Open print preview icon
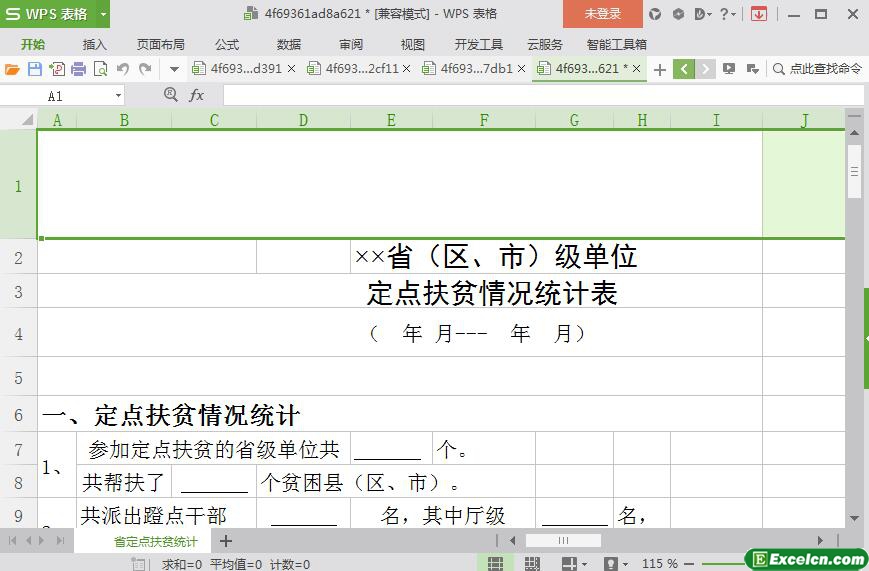The image size is (869, 571). point(101,69)
